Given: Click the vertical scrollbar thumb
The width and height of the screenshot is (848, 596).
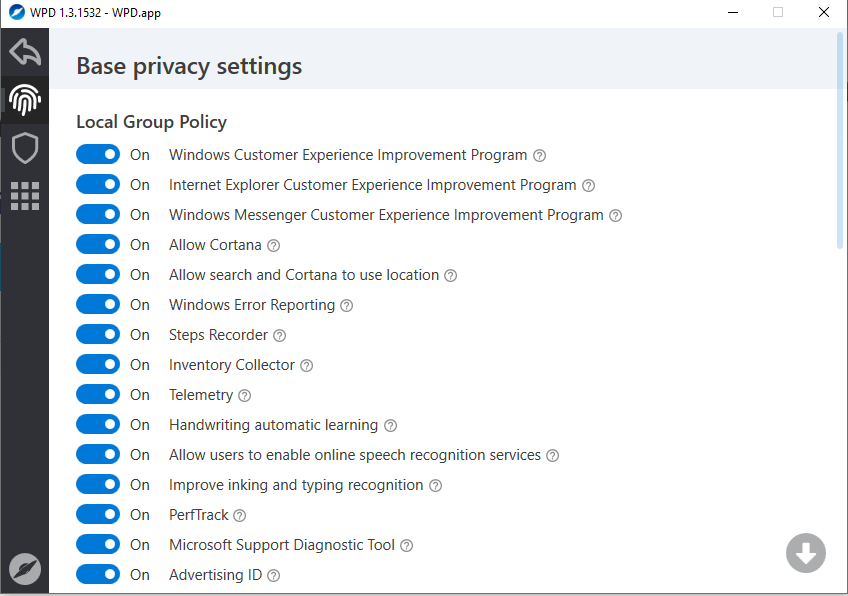Looking at the screenshot, I should [840, 140].
